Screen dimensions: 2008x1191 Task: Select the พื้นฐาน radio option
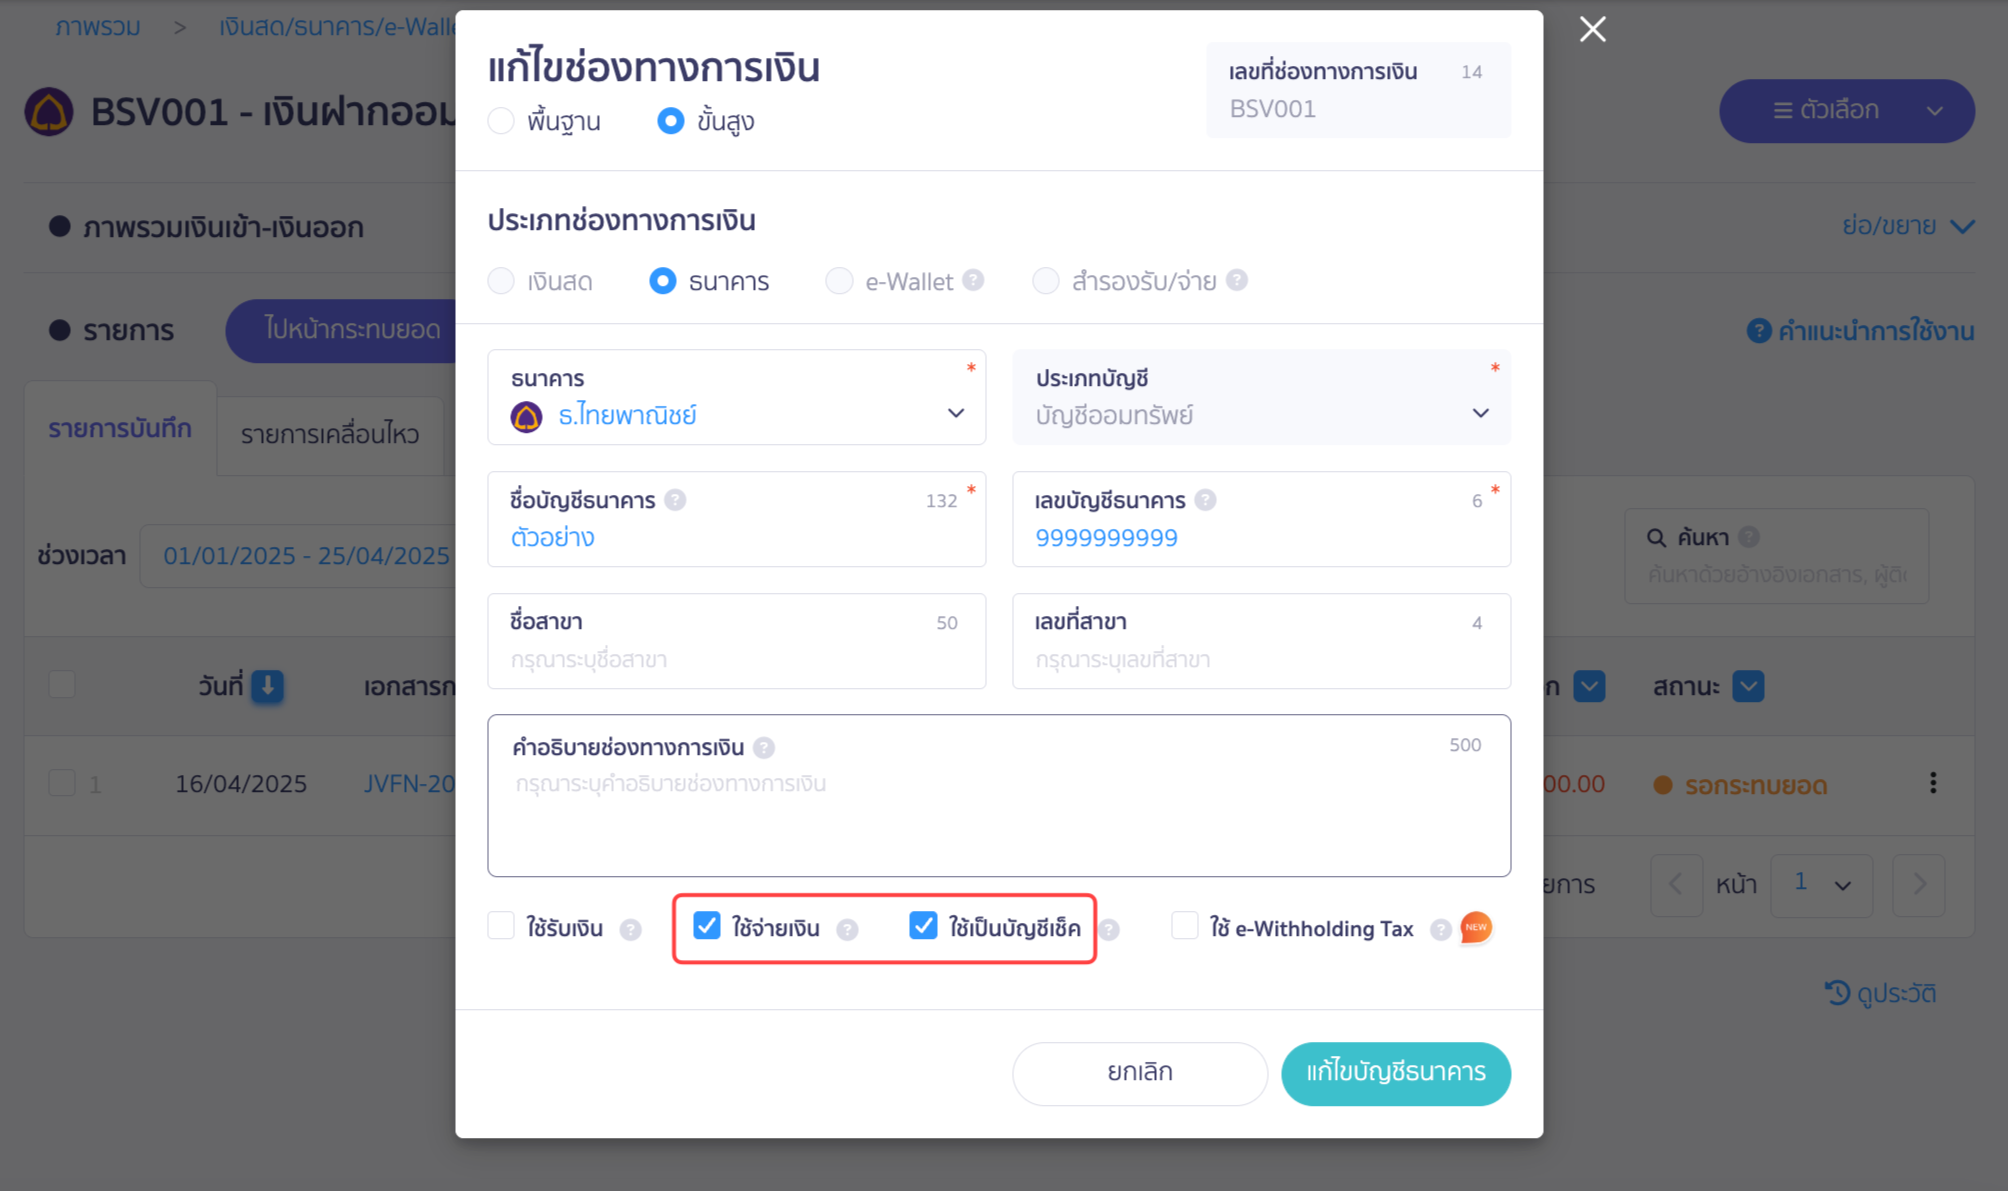(501, 121)
